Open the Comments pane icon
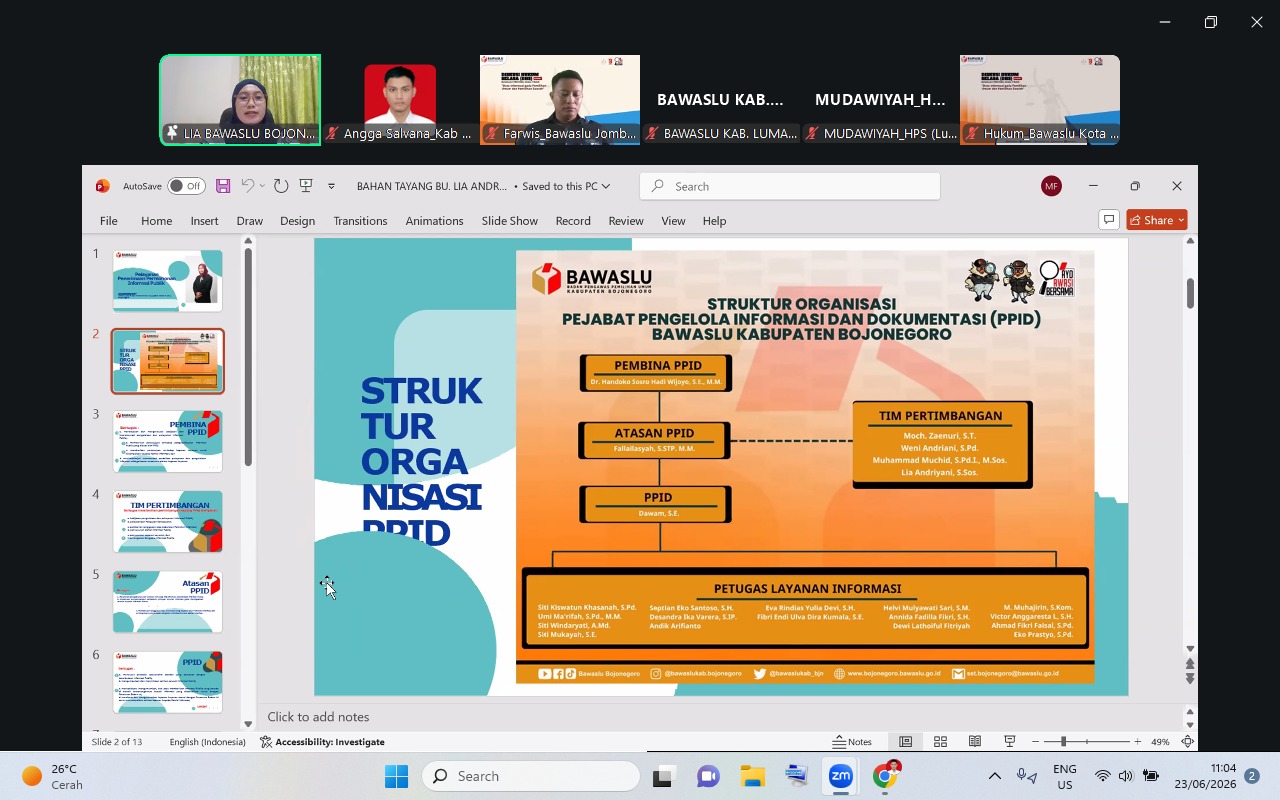Viewport: 1280px width, 800px height. coord(1108,220)
